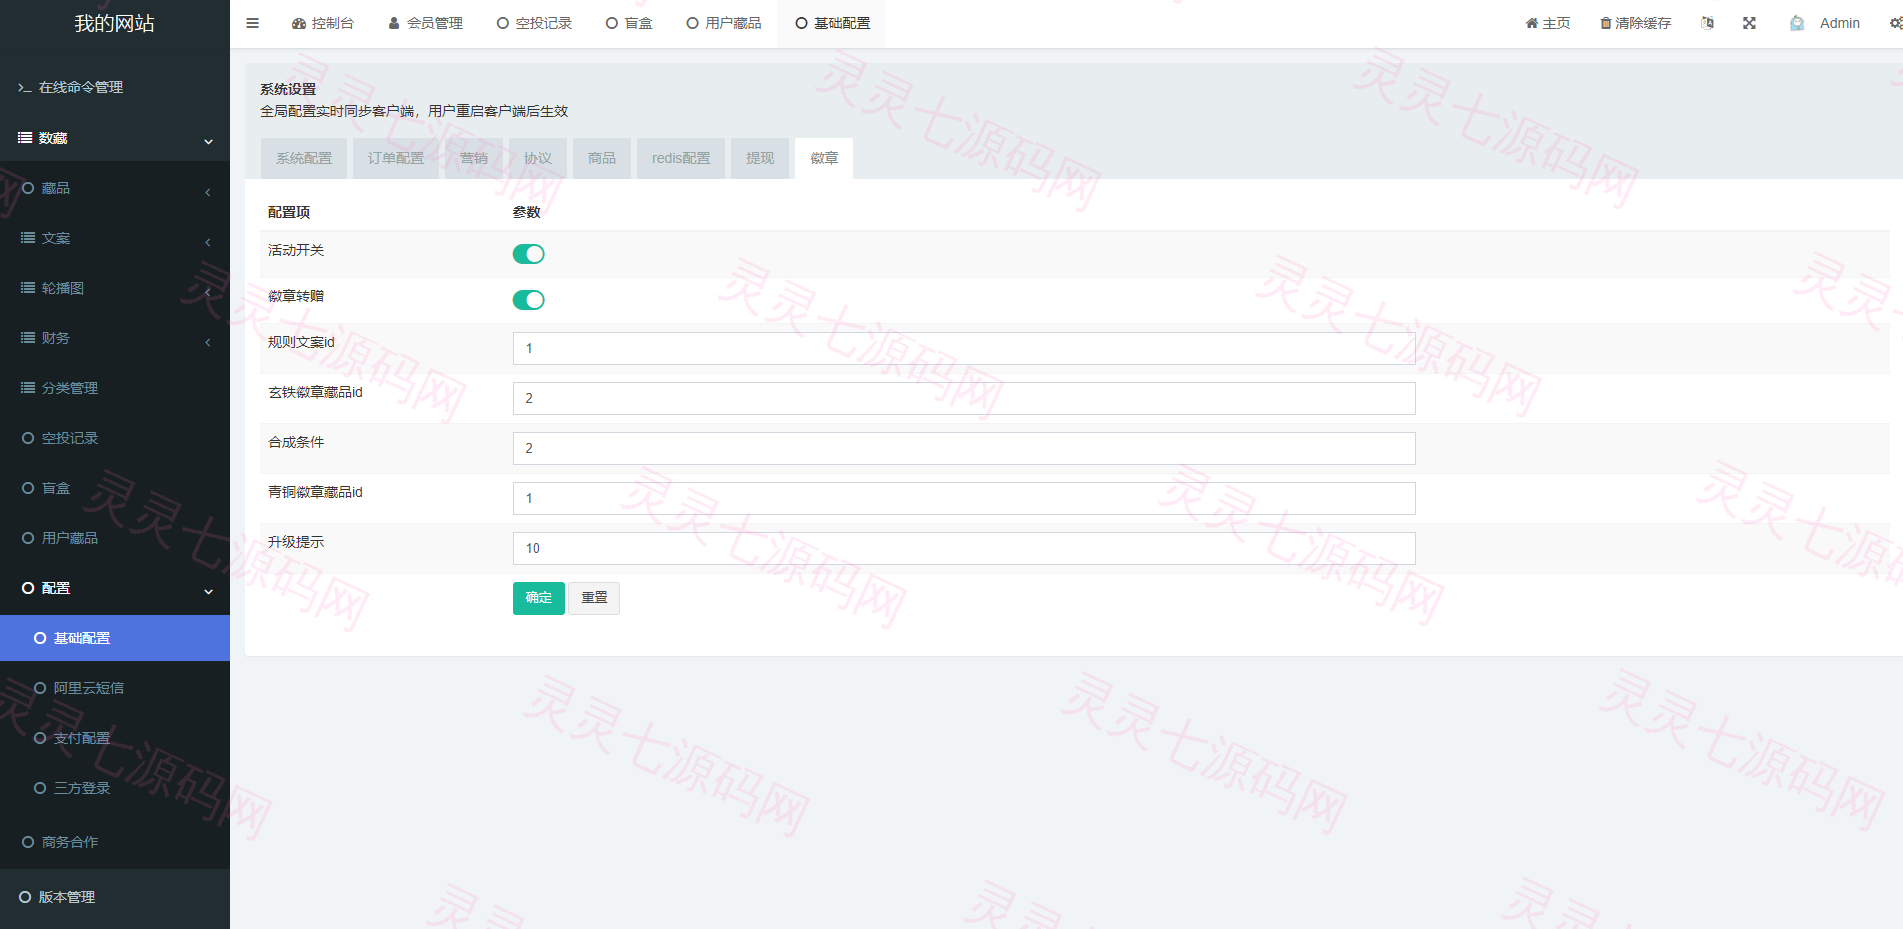Open 商务合作 in the sidebar
The width and height of the screenshot is (1903, 929).
[115, 842]
